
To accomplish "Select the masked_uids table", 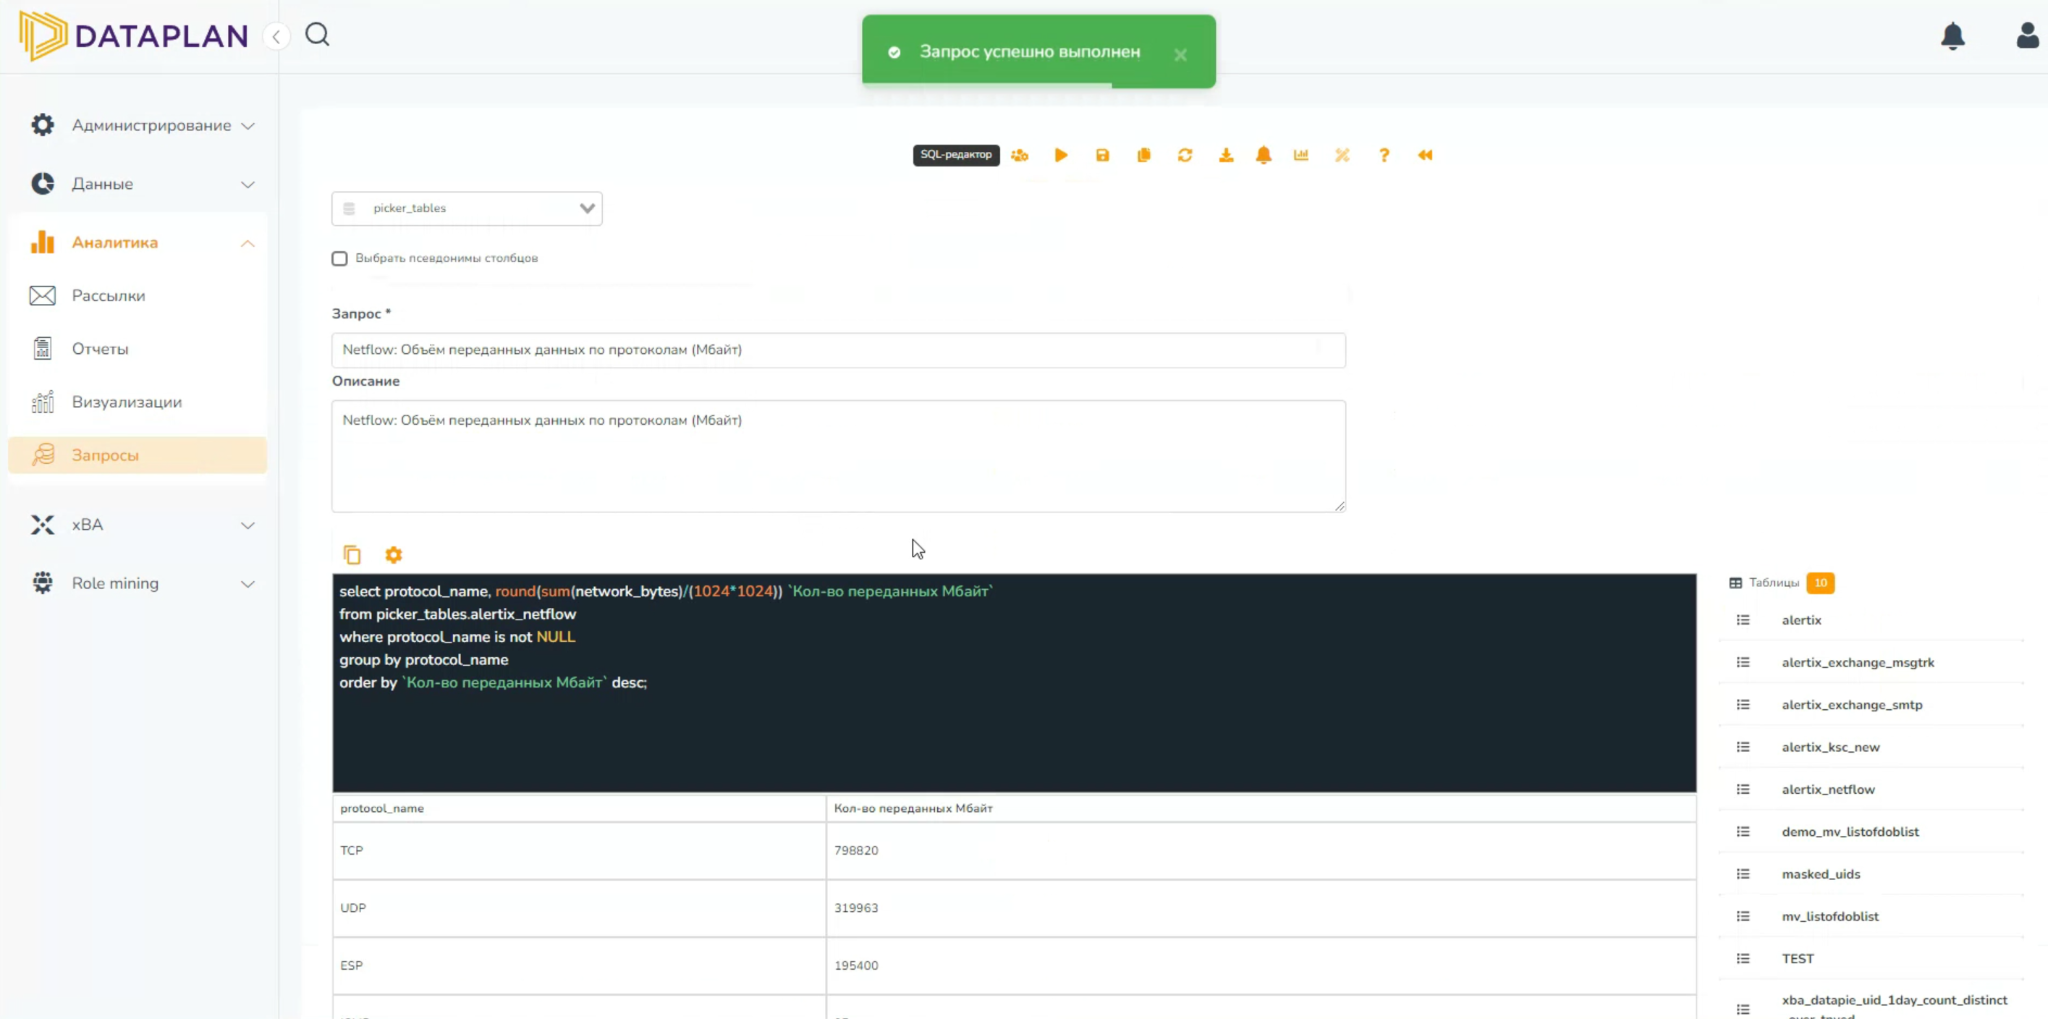I will point(1821,874).
